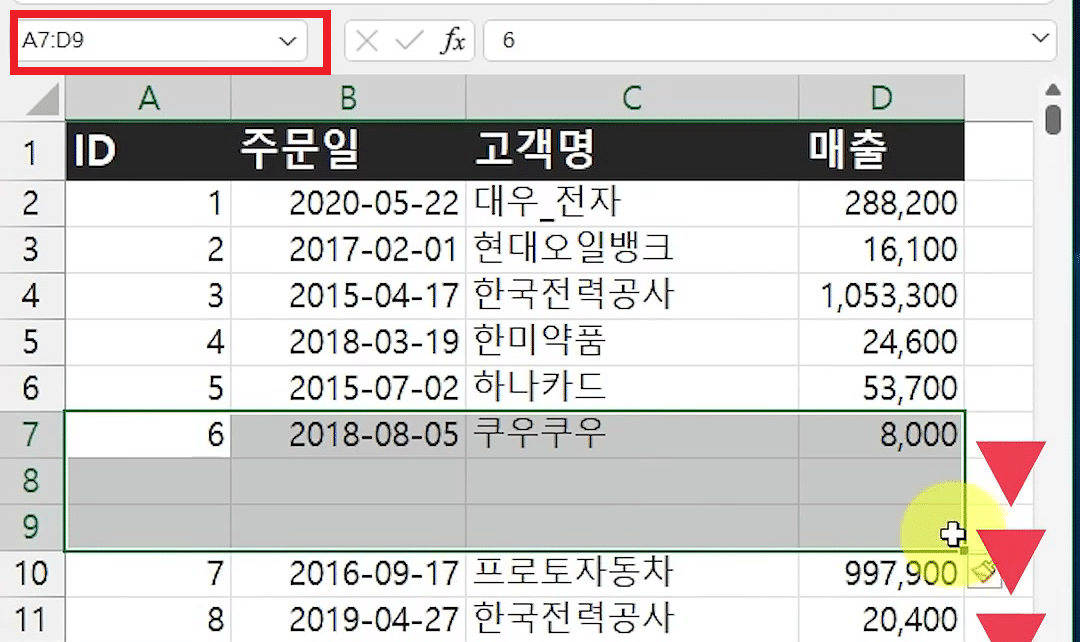The height and width of the screenshot is (642, 1080).
Task: Select the customer cell 하나카드
Action: pyautogui.click(x=632, y=389)
